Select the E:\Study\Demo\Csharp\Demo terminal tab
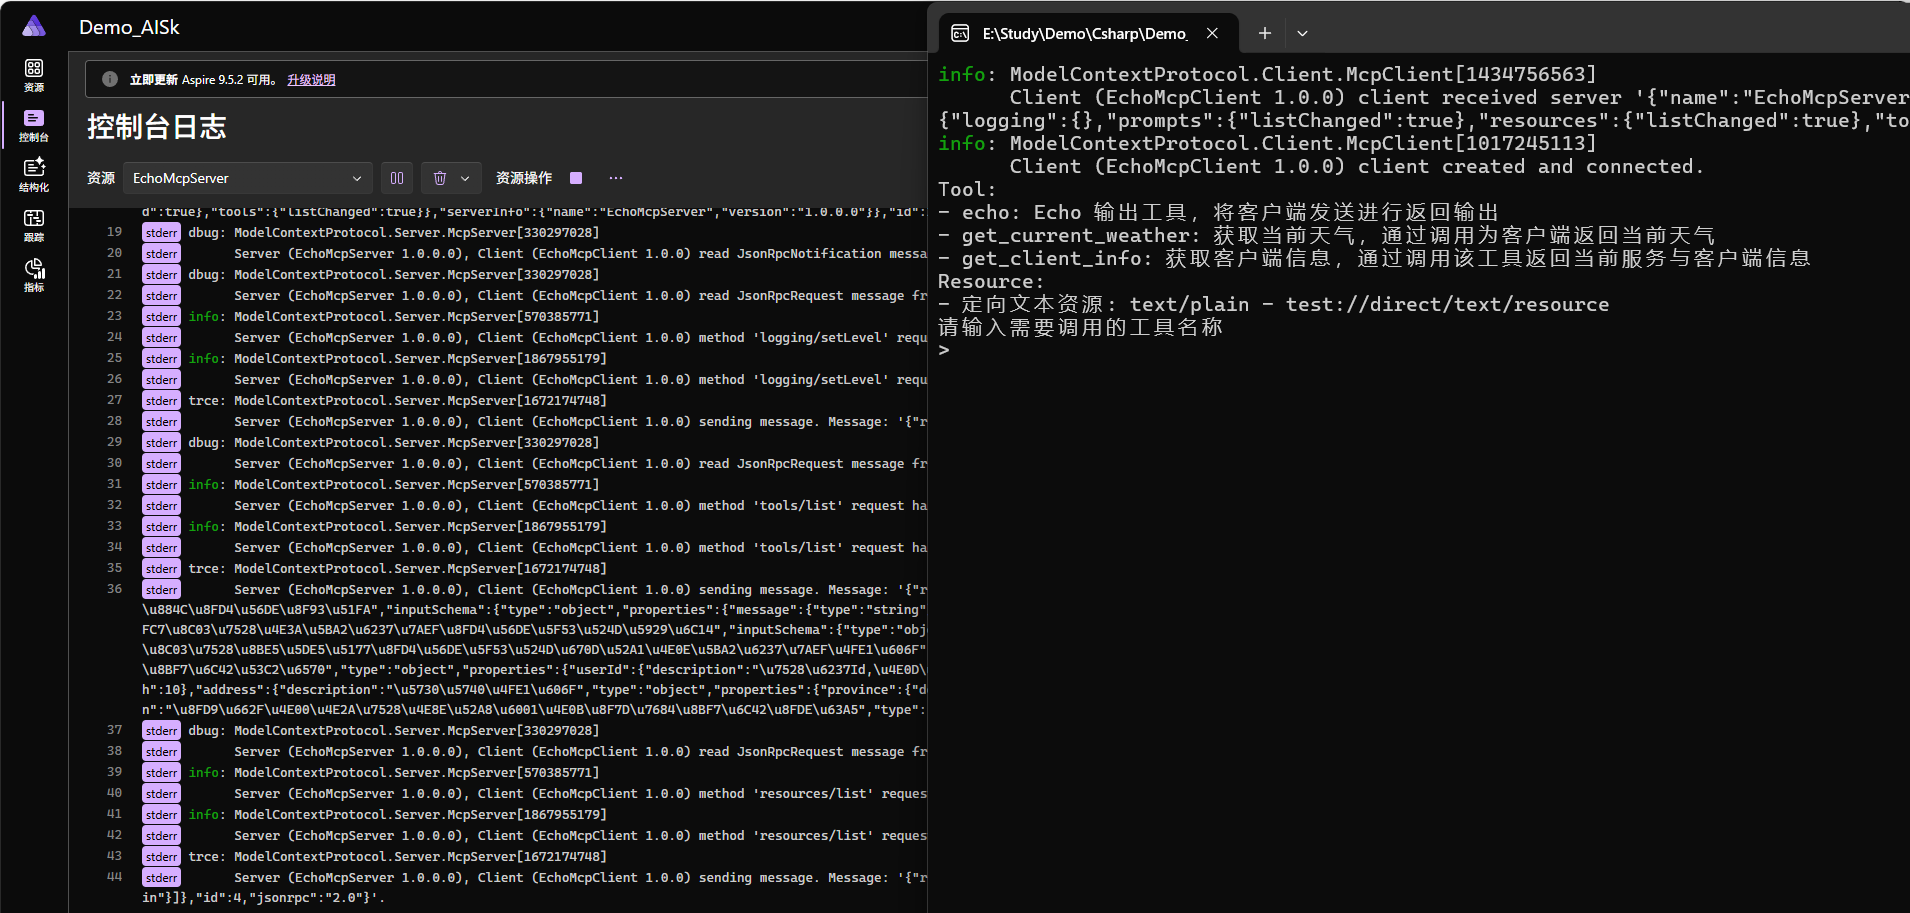This screenshot has width=1910, height=913. coord(1089,33)
